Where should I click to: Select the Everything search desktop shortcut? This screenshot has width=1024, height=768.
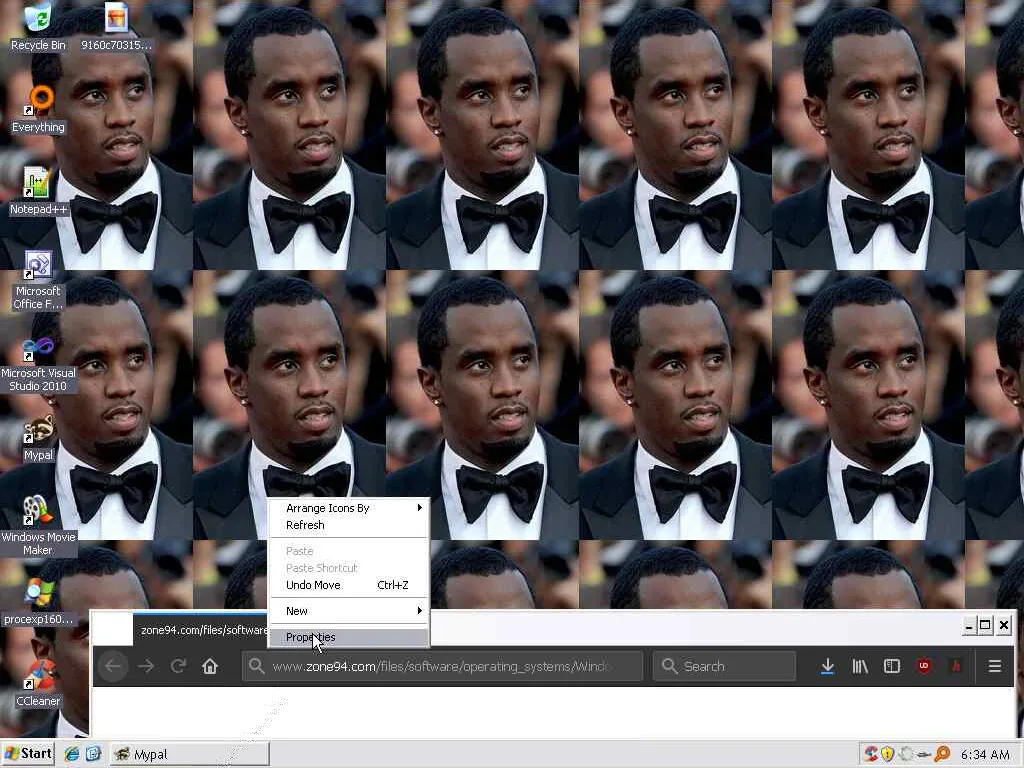pyautogui.click(x=38, y=109)
